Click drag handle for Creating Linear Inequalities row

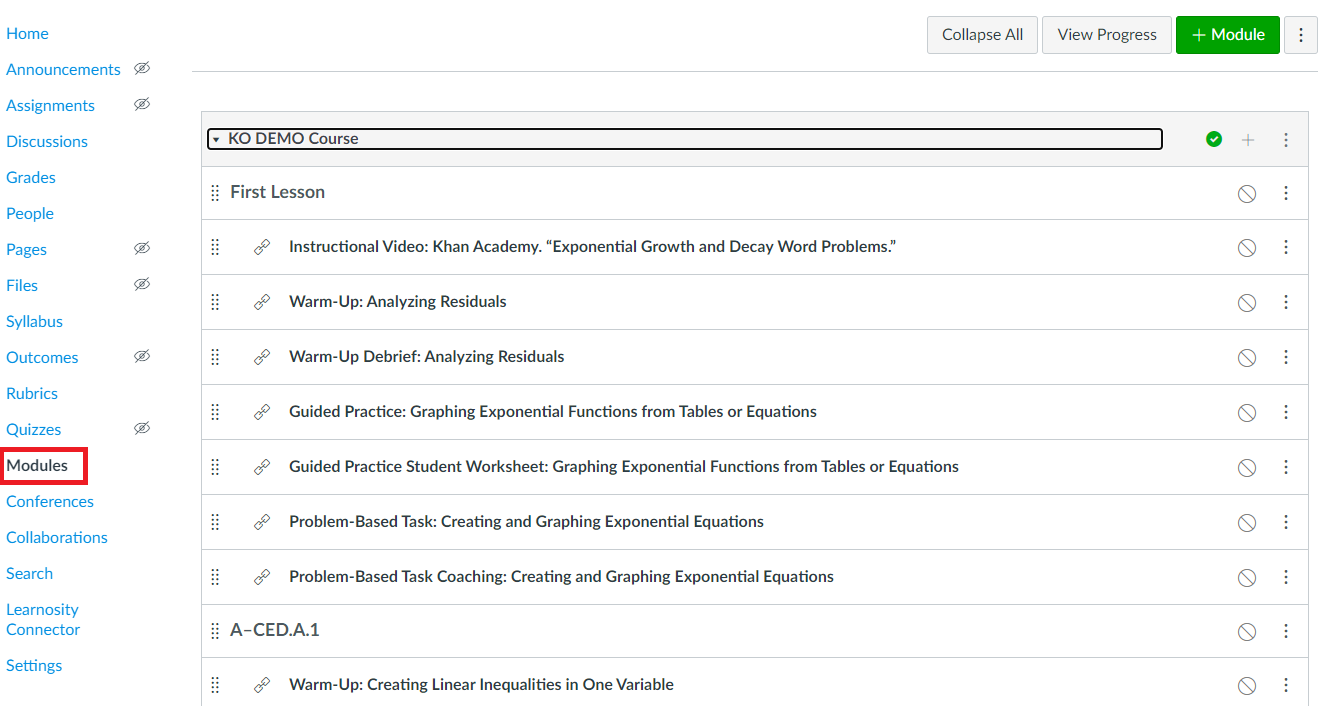pos(215,685)
